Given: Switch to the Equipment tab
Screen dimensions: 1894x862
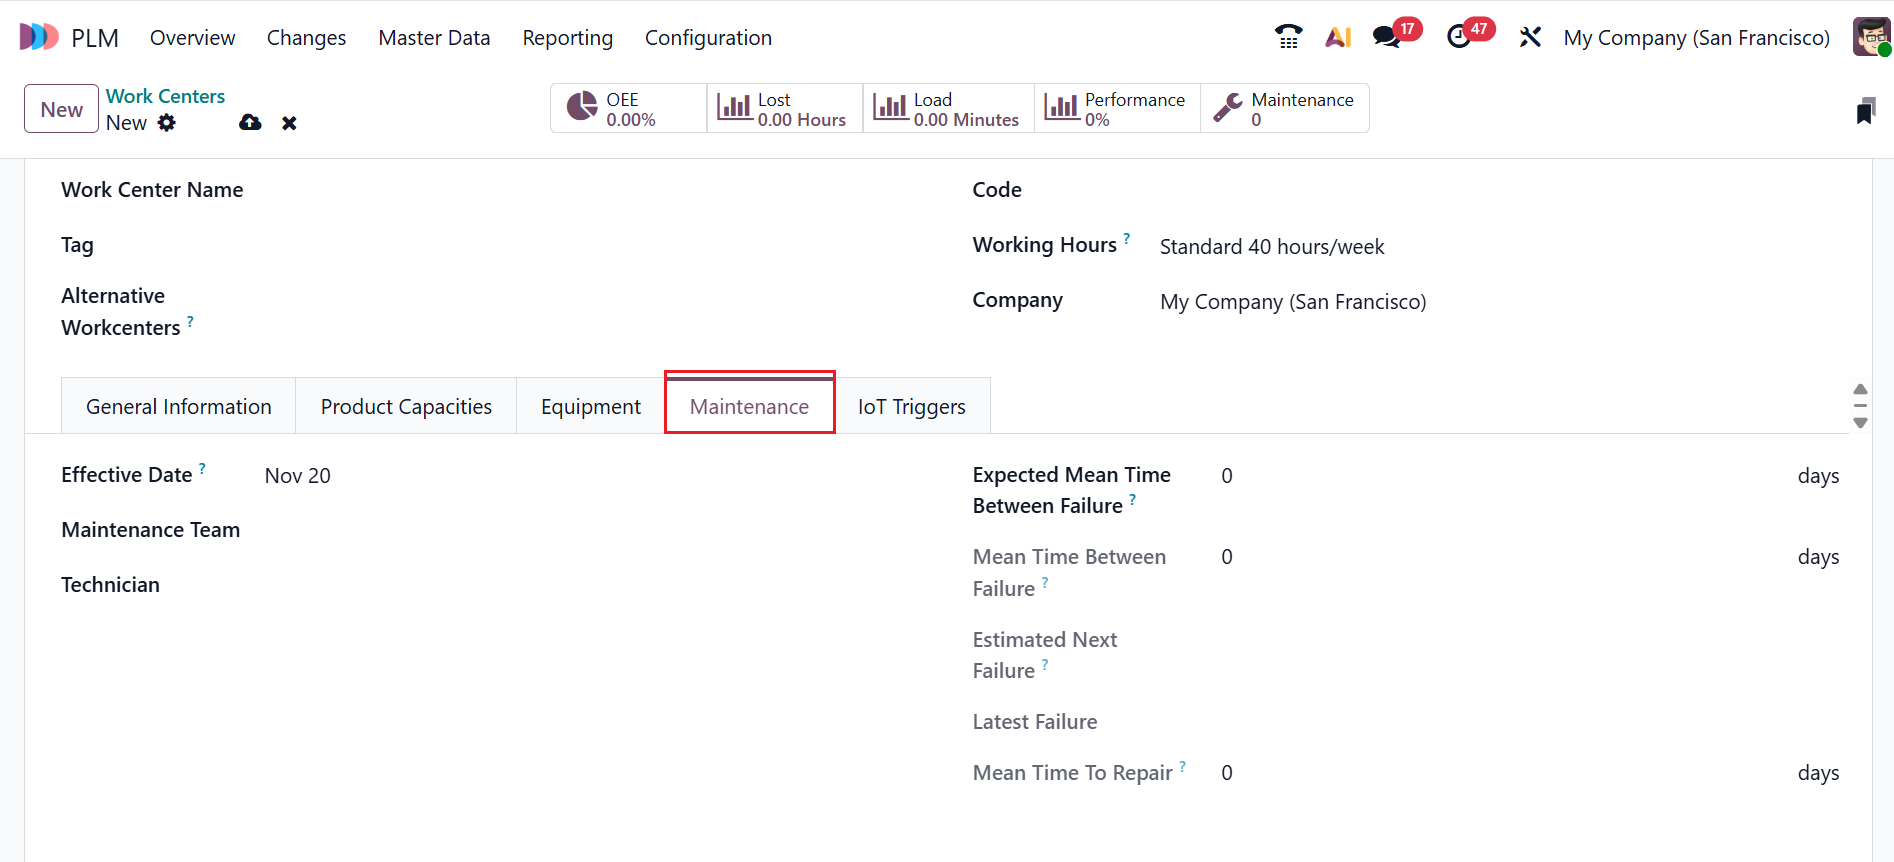Looking at the screenshot, I should coord(590,406).
